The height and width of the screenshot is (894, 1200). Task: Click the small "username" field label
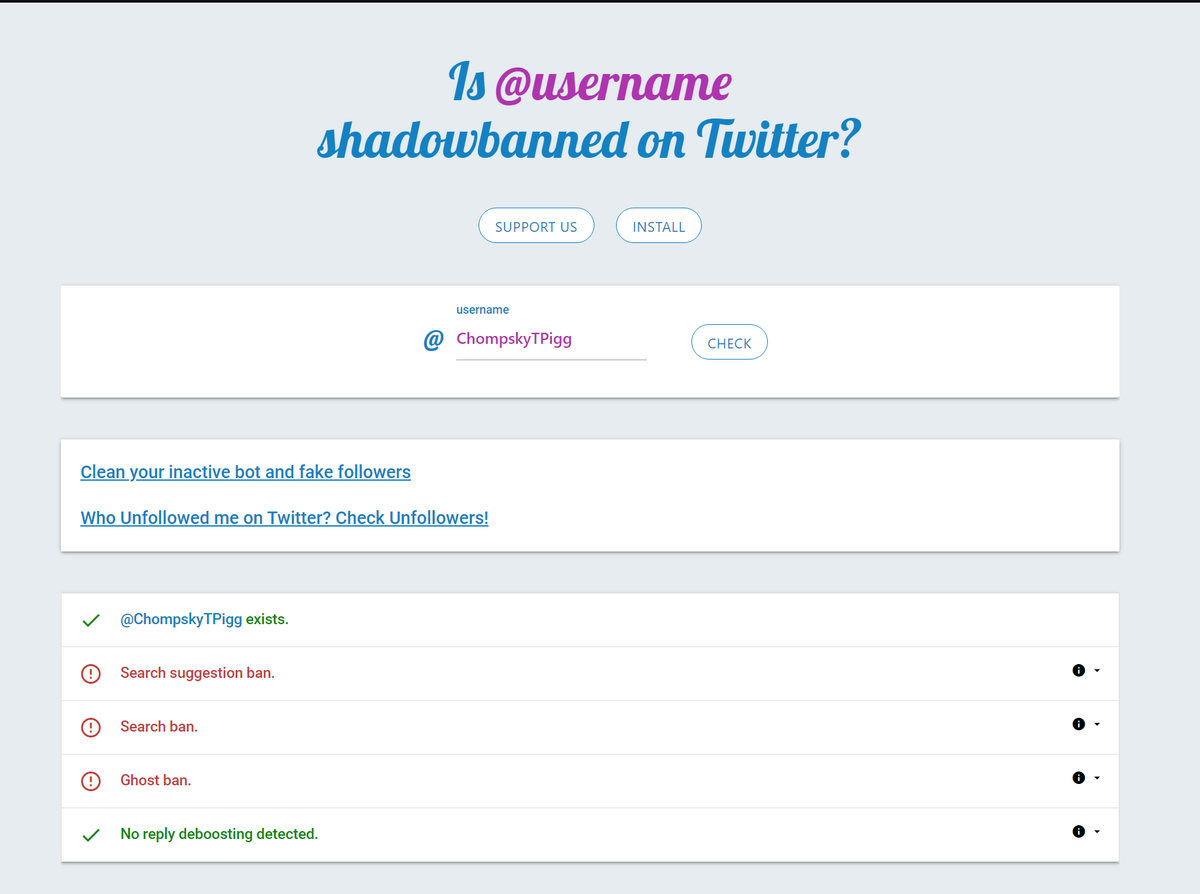(482, 310)
